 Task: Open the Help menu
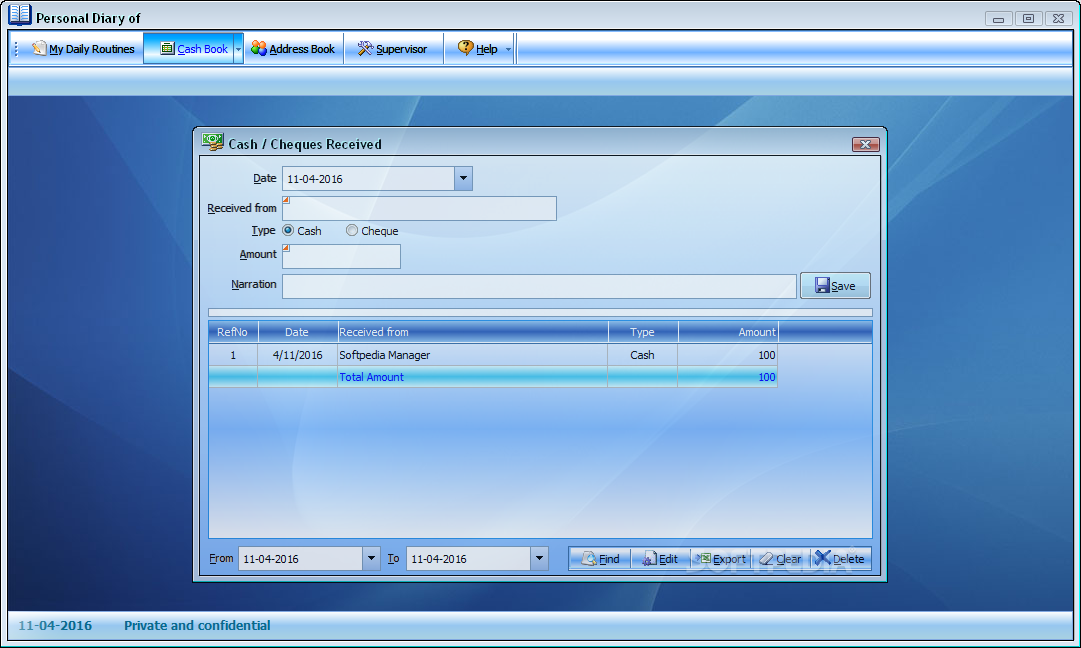pos(478,49)
